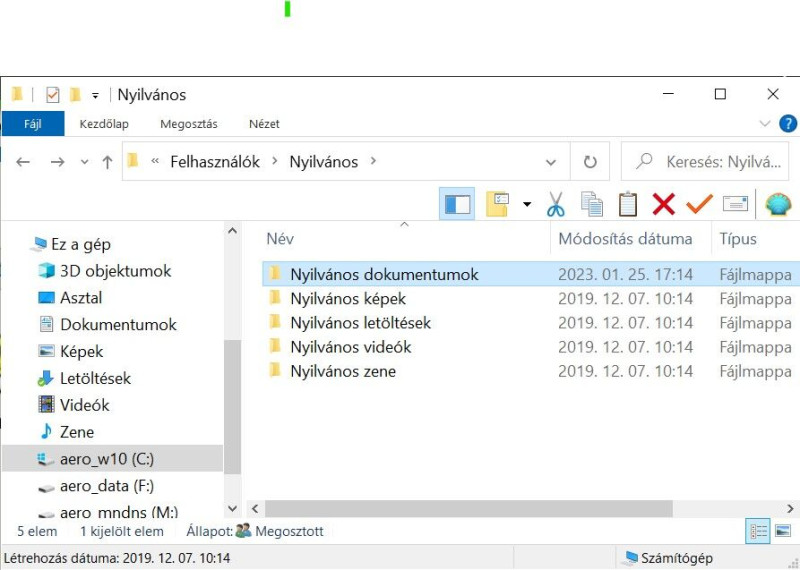Click the new folder icon in title bar
The height and width of the screenshot is (570, 800).
click(75, 94)
